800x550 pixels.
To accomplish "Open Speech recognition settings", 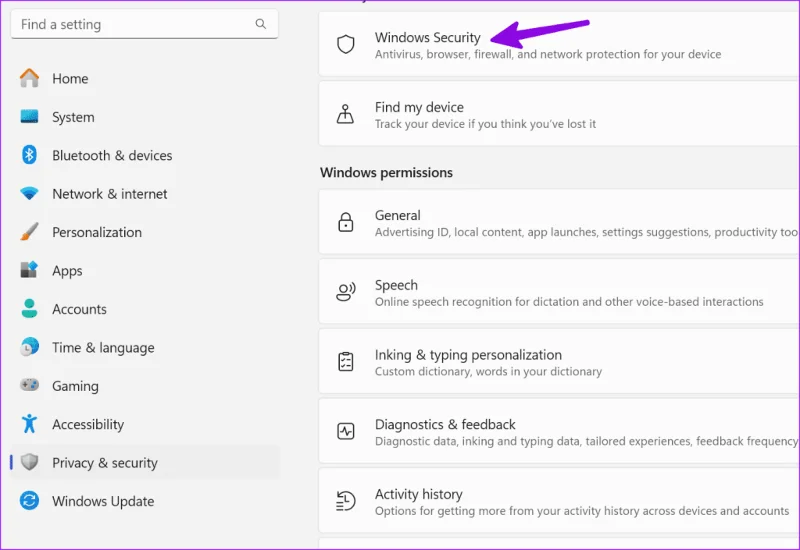I will point(559,291).
